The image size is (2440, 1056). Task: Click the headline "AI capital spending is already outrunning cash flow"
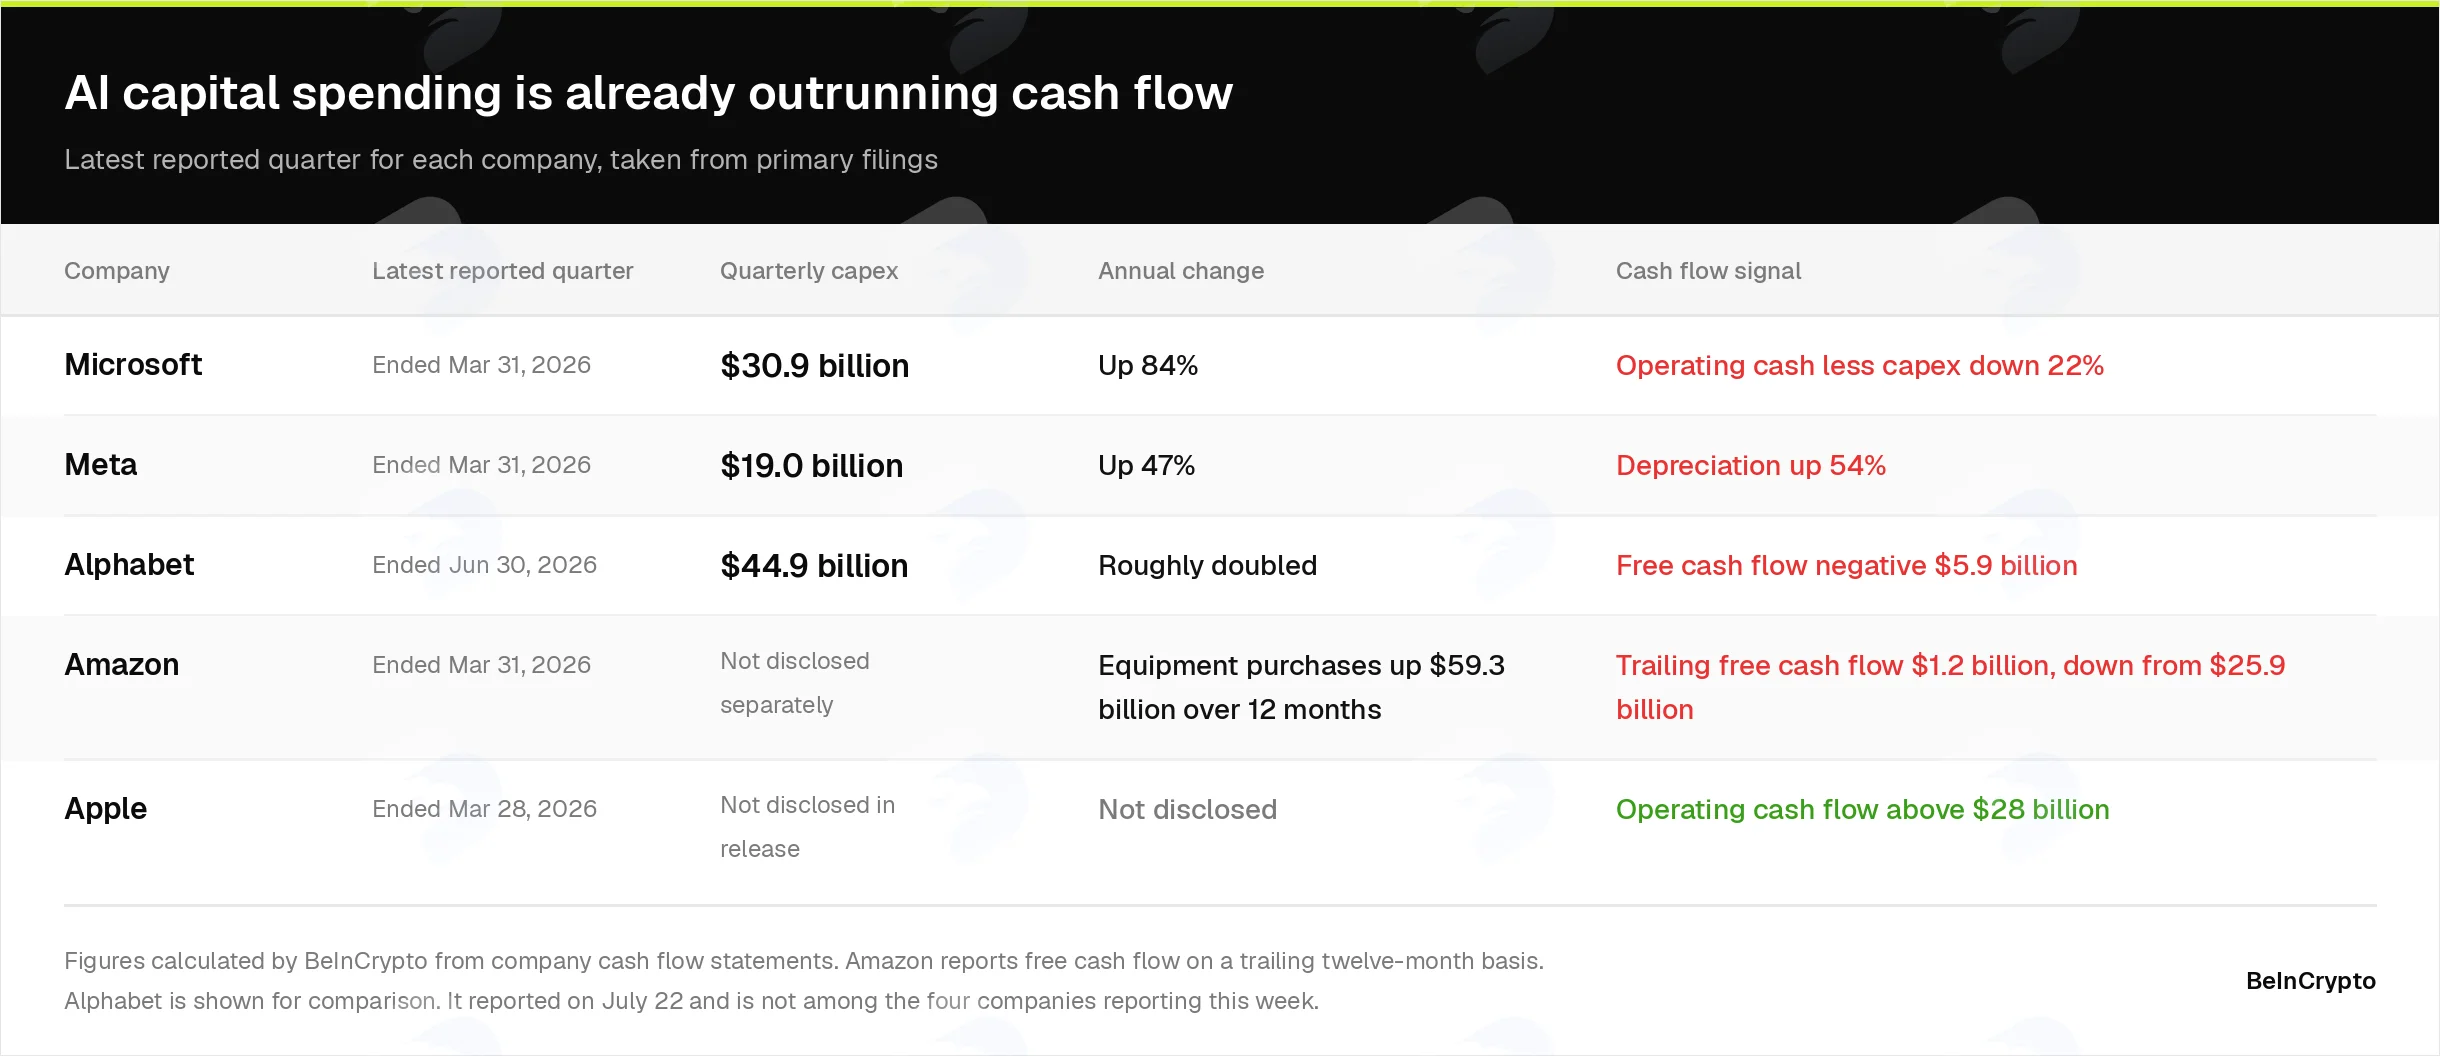click(x=648, y=93)
